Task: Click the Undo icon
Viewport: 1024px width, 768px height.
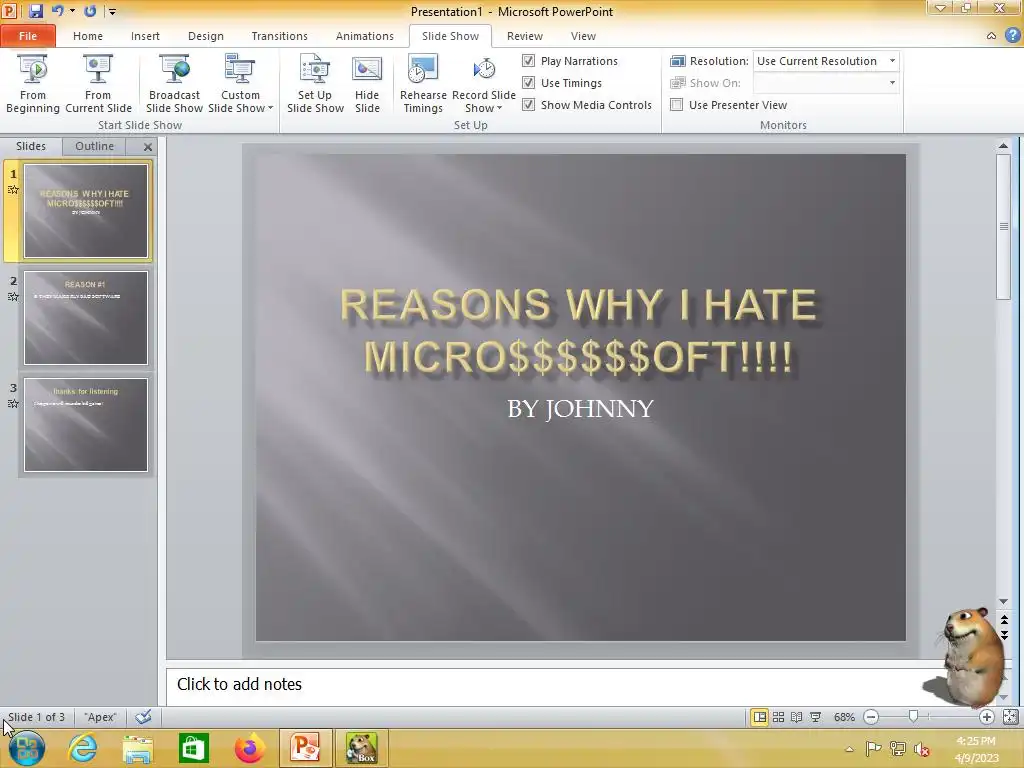Action: click(x=57, y=10)
